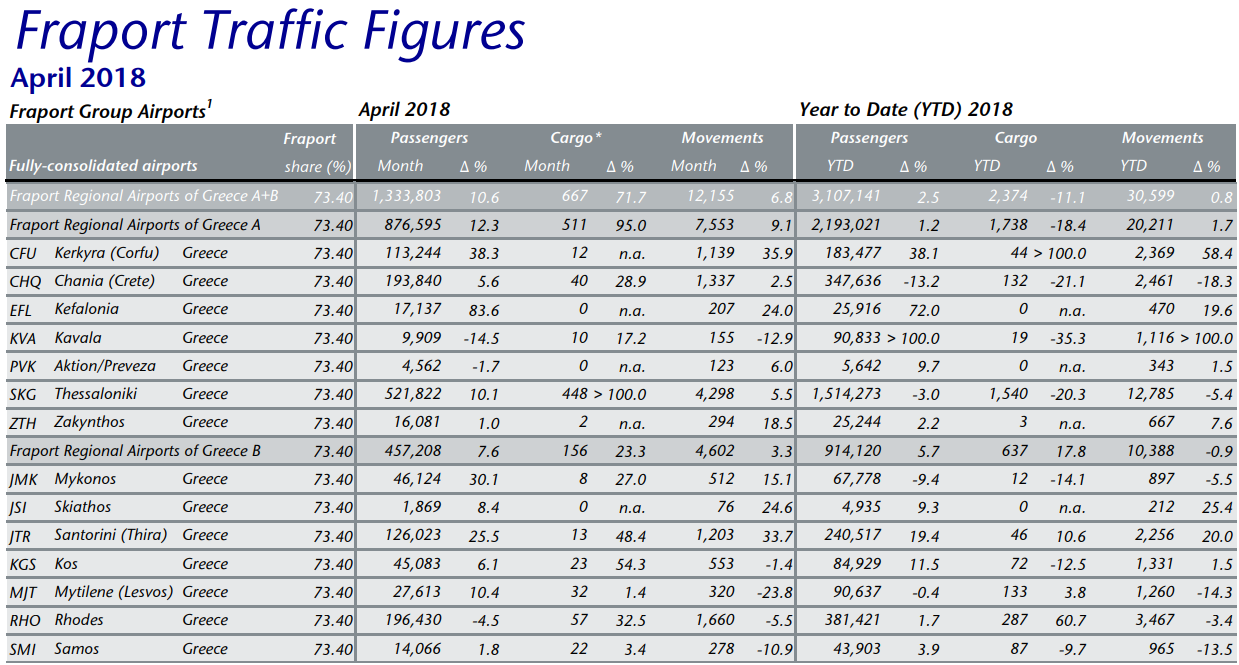
Task: Click passengers value '457,208' for Greece B
Action: [413, 451]
